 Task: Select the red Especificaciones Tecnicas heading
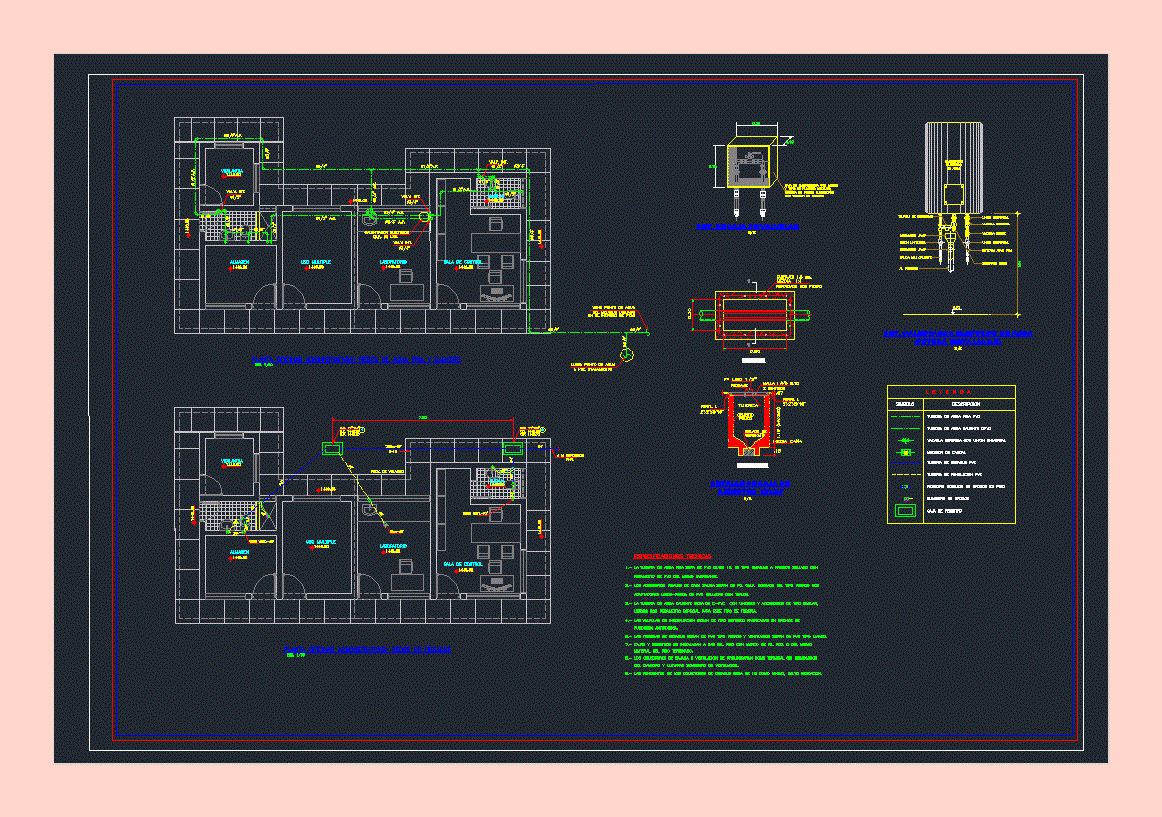[672, 555]
